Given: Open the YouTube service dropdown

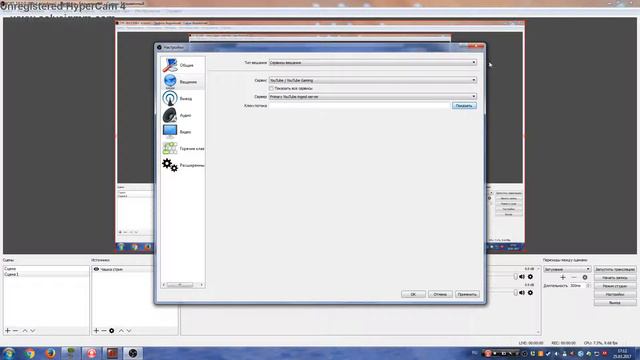Looking at the screenshot, I should point(373,80).
